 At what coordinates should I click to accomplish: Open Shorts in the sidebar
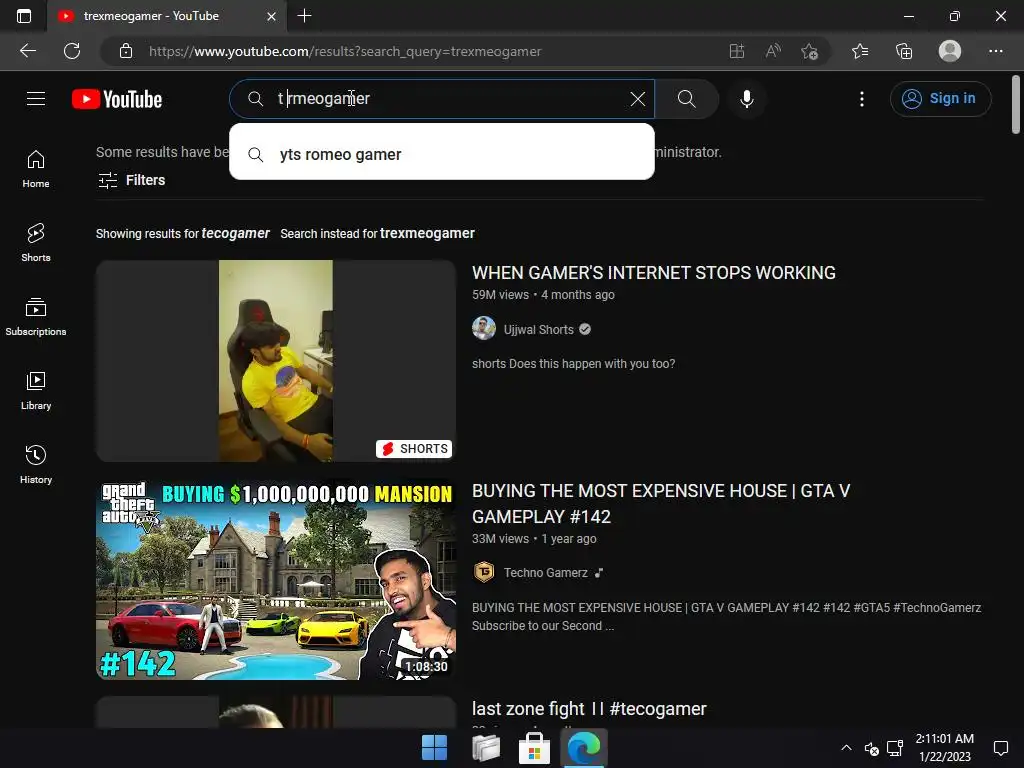(36, 242)
